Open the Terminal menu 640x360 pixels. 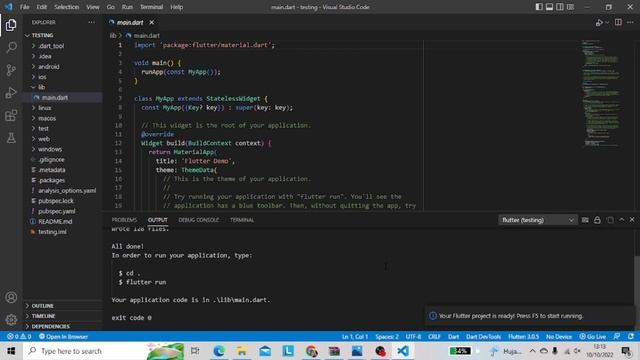click(151, 7)
